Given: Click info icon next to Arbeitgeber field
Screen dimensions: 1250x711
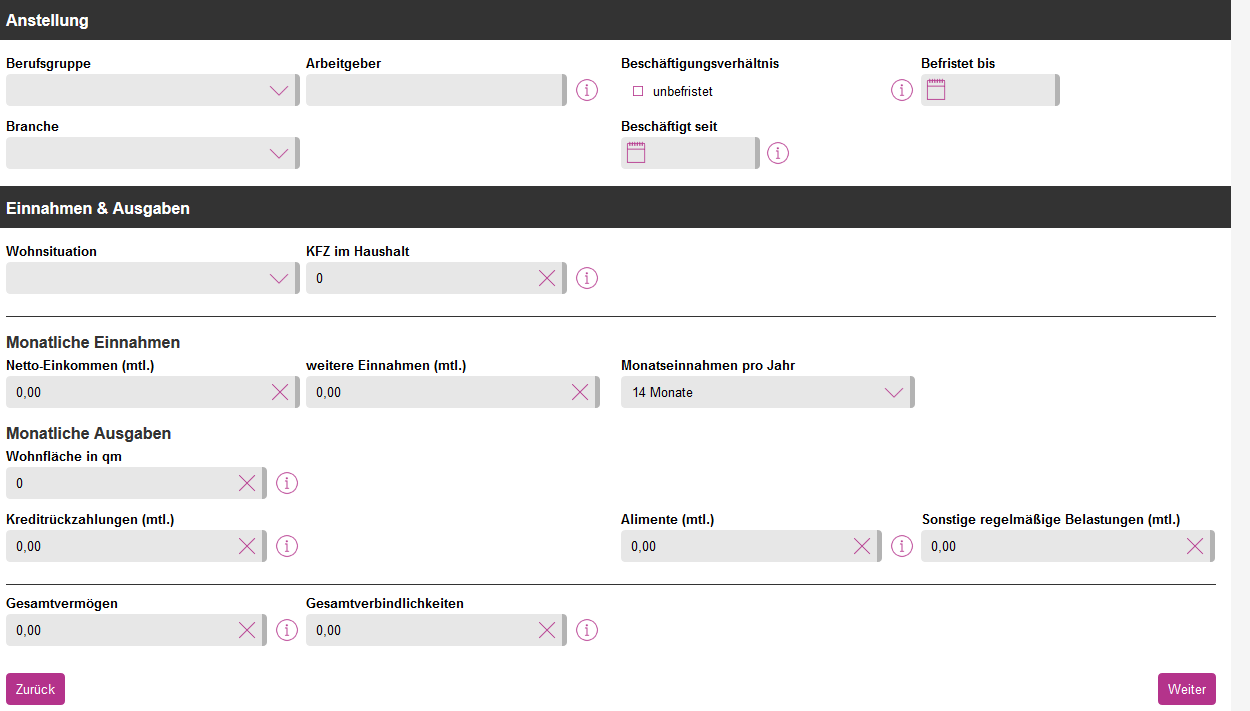Looking at the screenshot, I should [587, 90].
